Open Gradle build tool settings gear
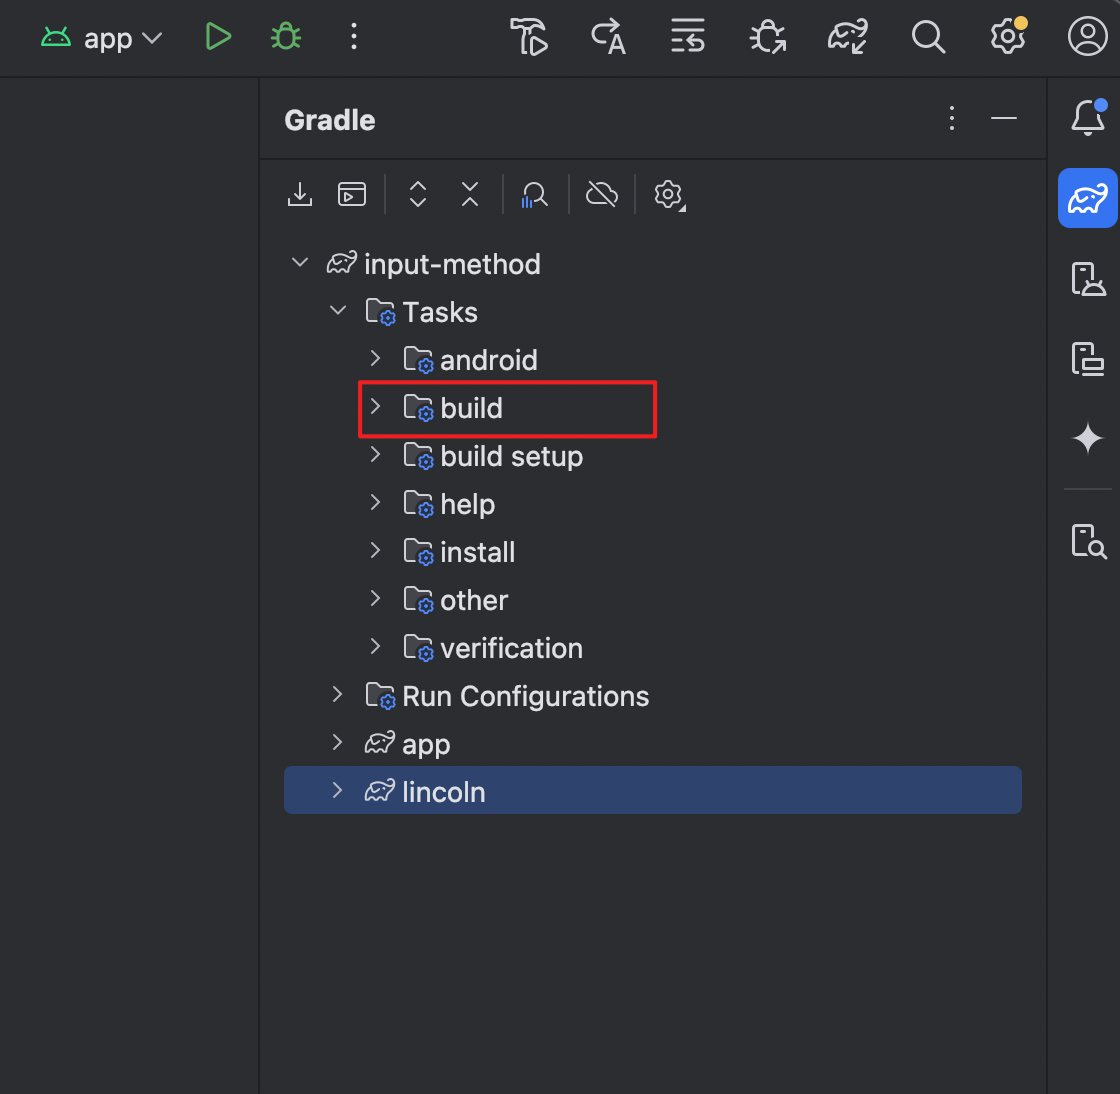1120x1094 pixels. 669,195
